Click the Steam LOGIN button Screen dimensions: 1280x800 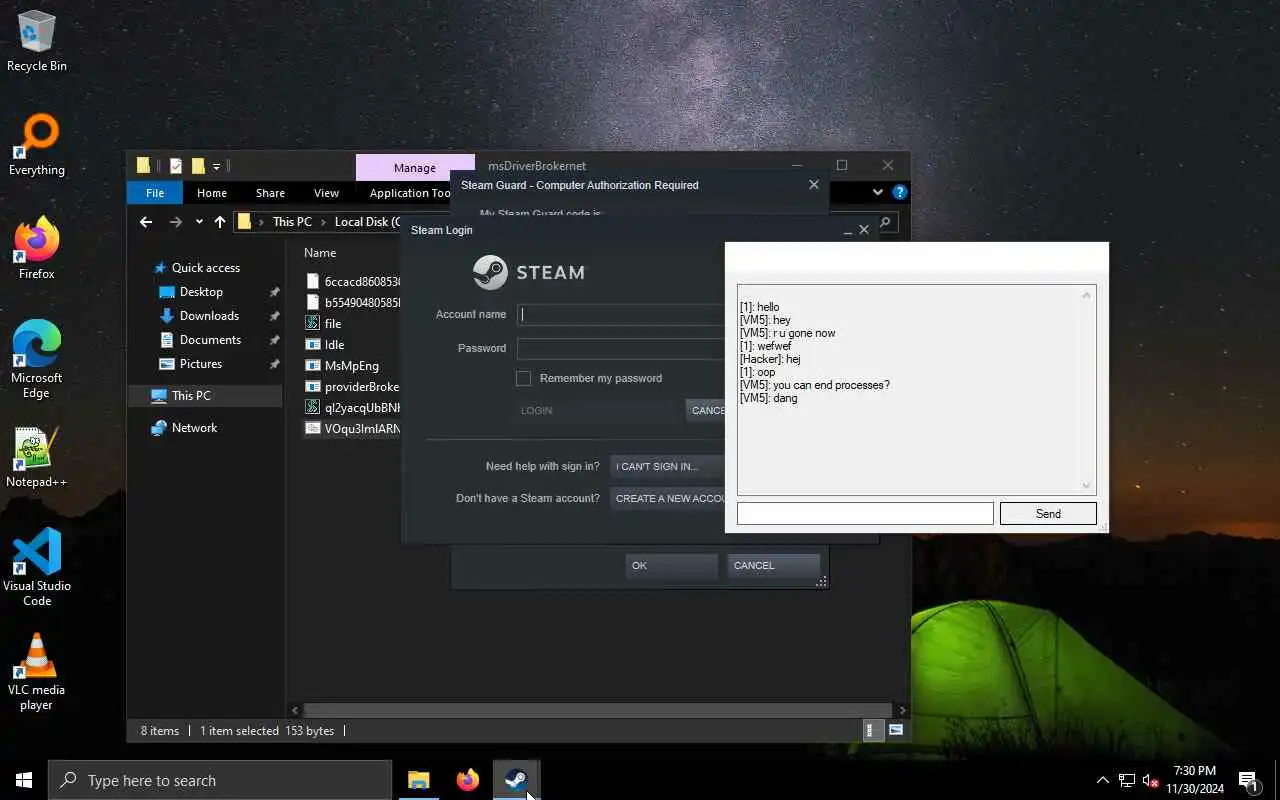click(596, 410)
